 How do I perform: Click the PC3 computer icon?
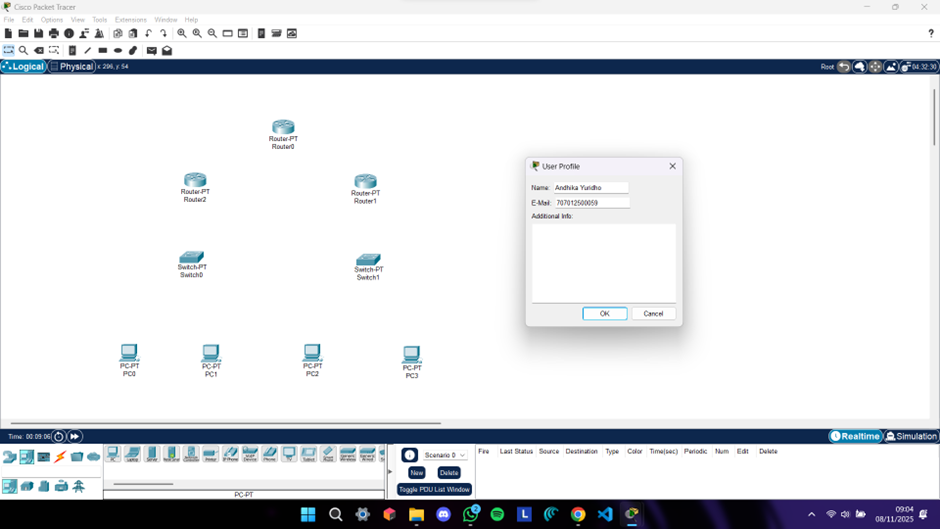click(x=411, y=355)
